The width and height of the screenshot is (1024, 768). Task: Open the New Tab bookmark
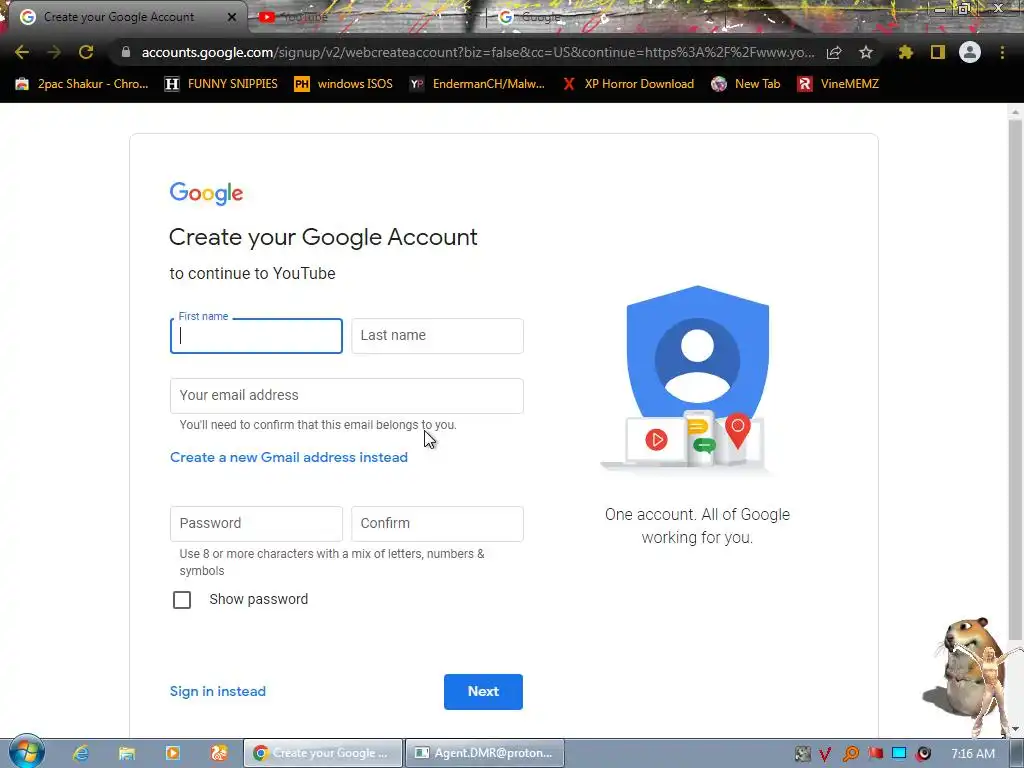click(x=746, y=84)
